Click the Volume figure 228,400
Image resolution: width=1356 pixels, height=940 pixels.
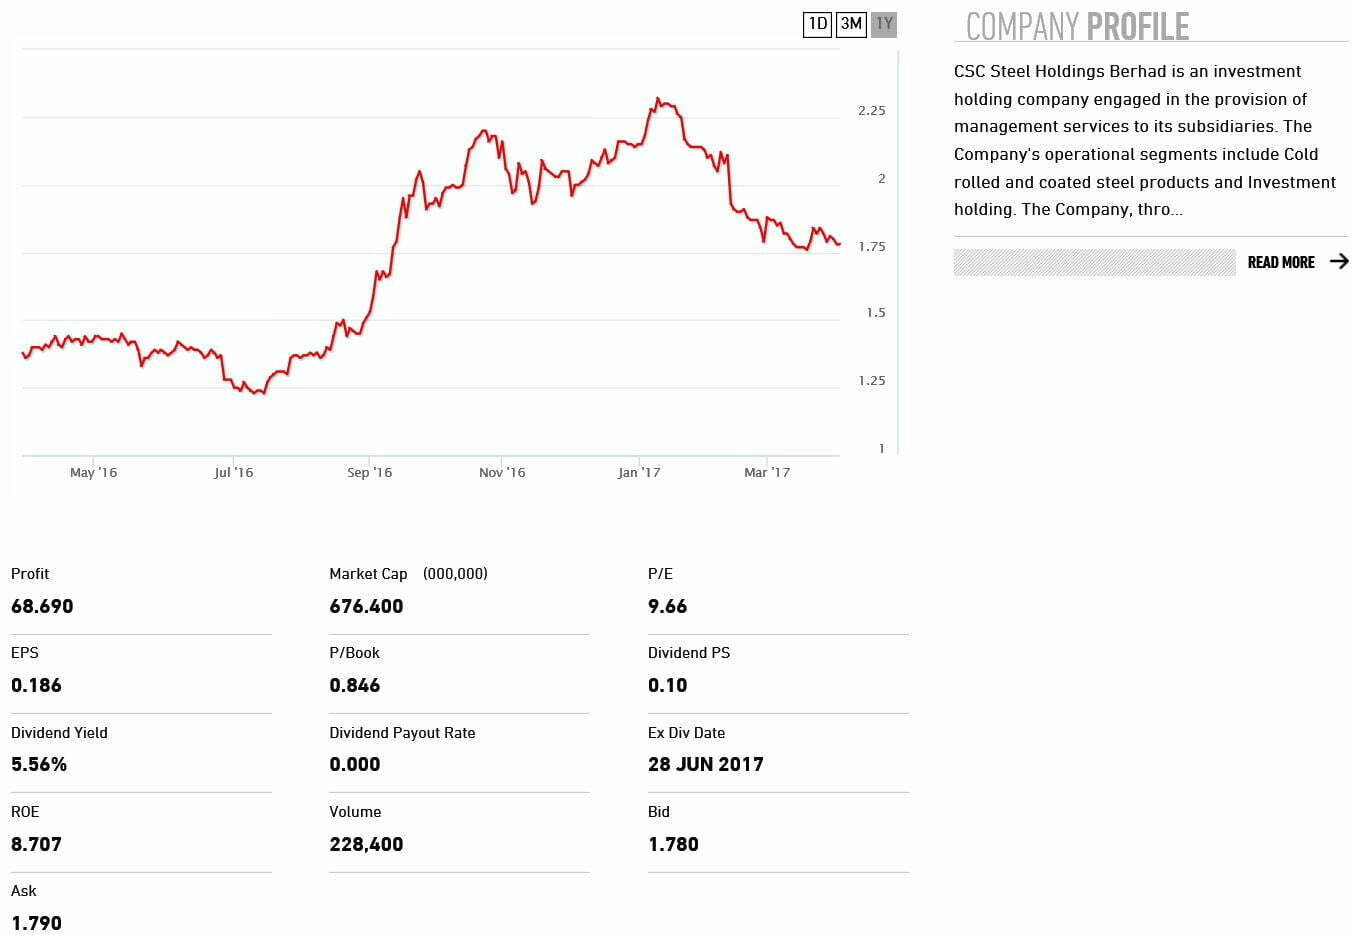pos(366,844)
